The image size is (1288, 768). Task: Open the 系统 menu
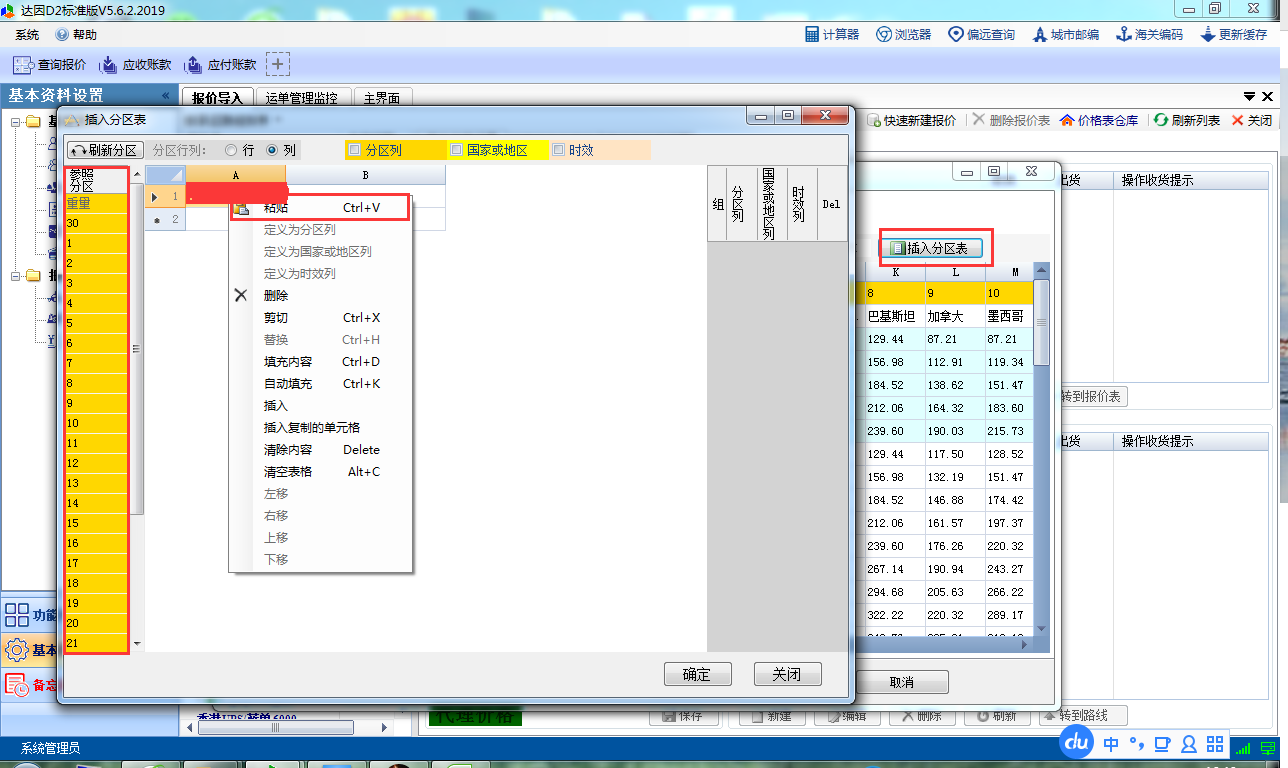(x=27, y=34)
